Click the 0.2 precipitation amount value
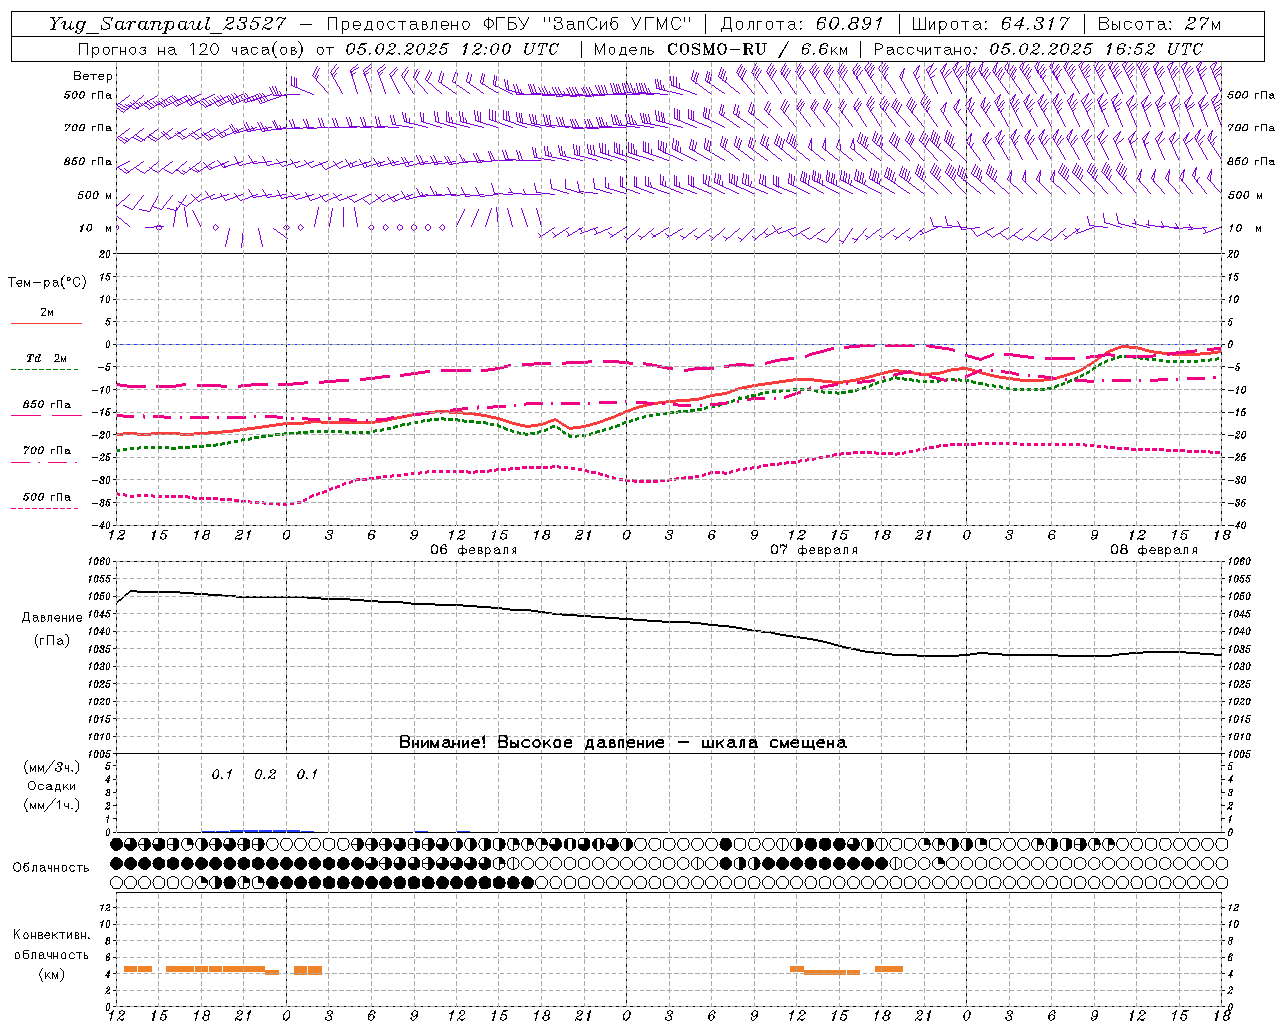Viewport: 1280px width, 1024px height. tap(265, 775)
